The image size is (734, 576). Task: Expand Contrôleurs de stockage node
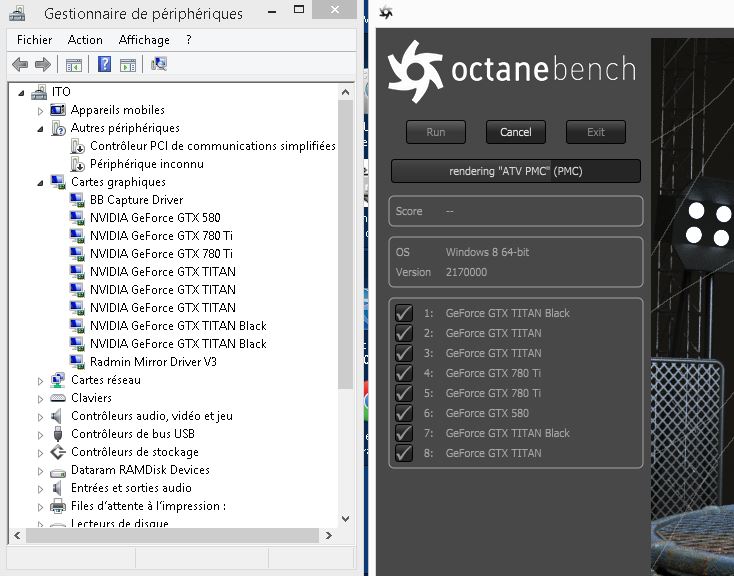click(40, 453)
